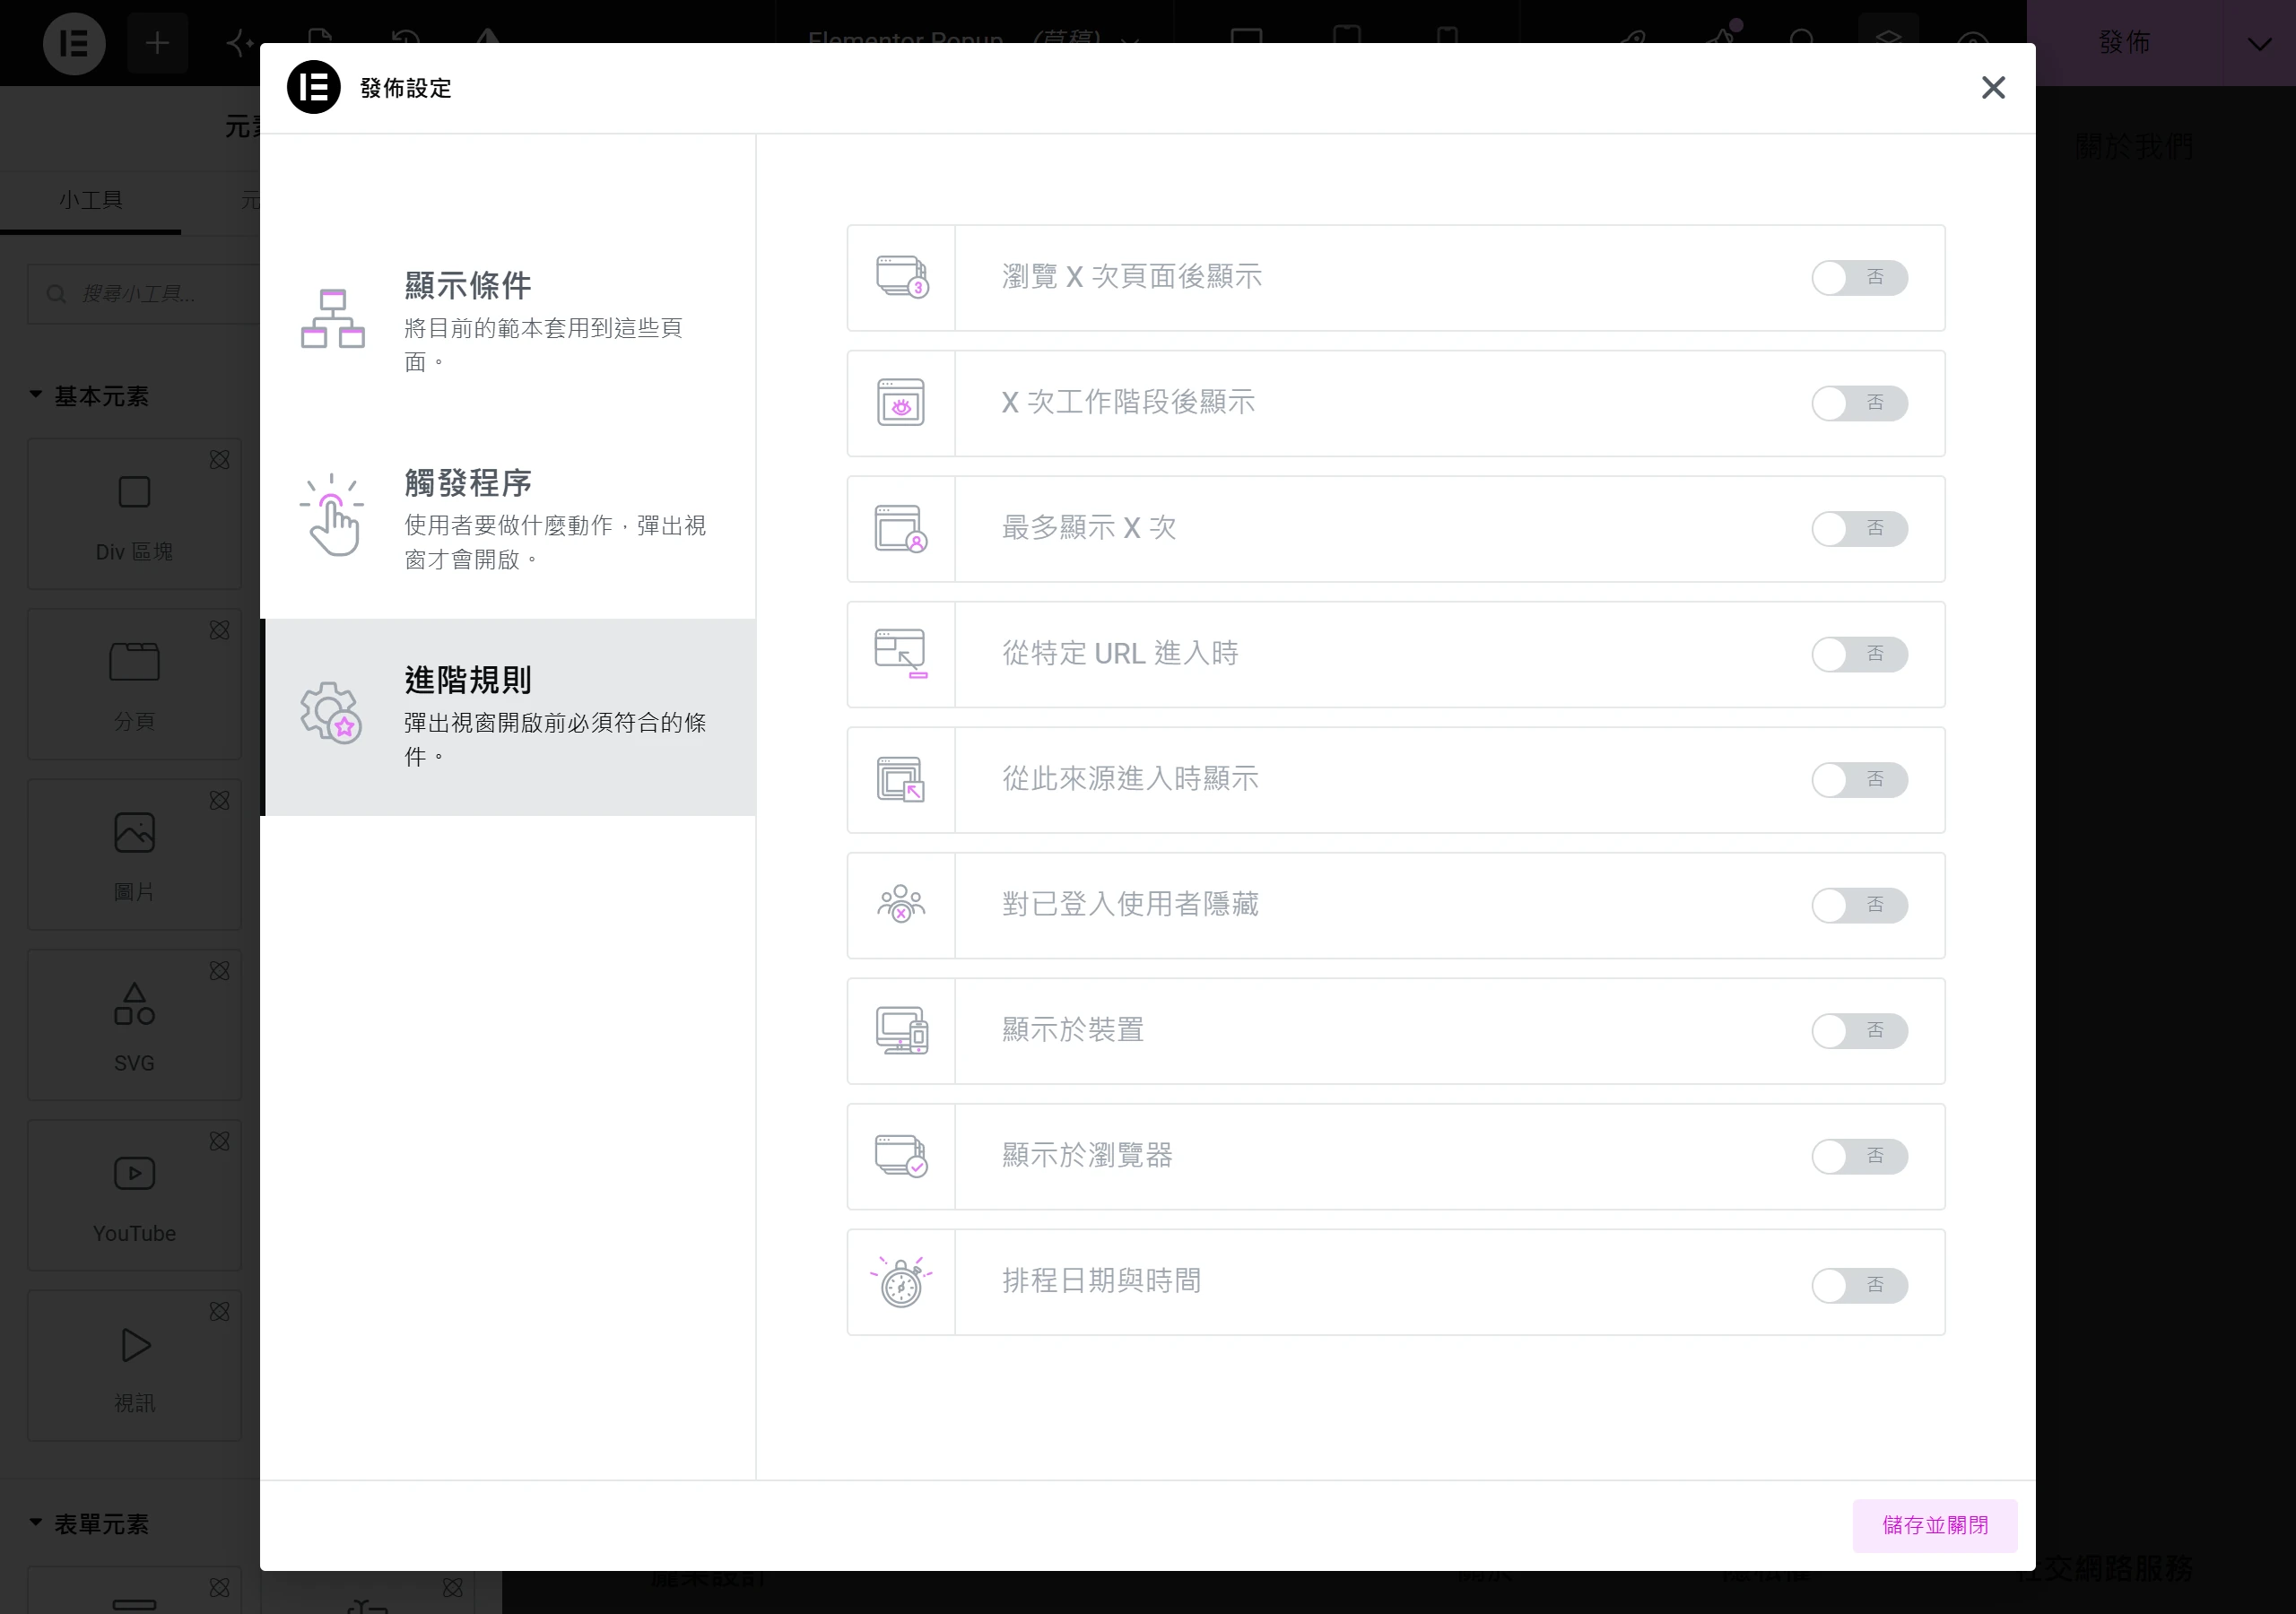Click the devices icon for 顯示於裝置
2296x1614 pixels.
[902, 1031]
